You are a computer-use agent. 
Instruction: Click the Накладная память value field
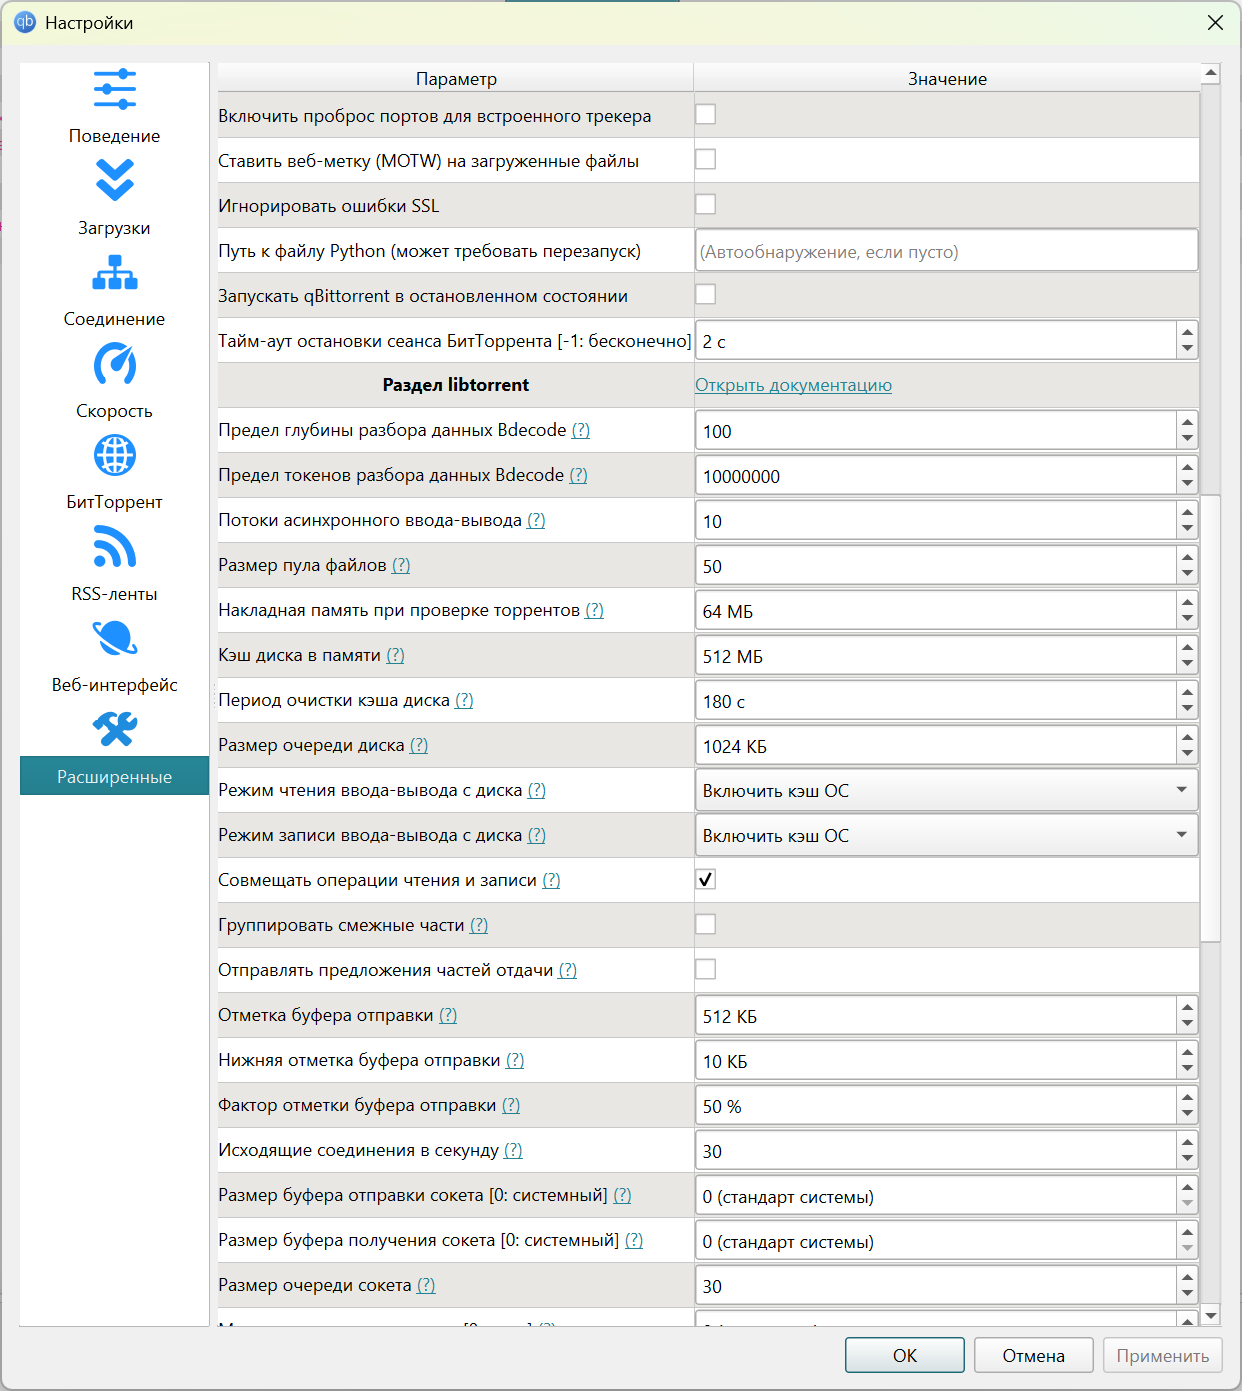tap(936, 611)
